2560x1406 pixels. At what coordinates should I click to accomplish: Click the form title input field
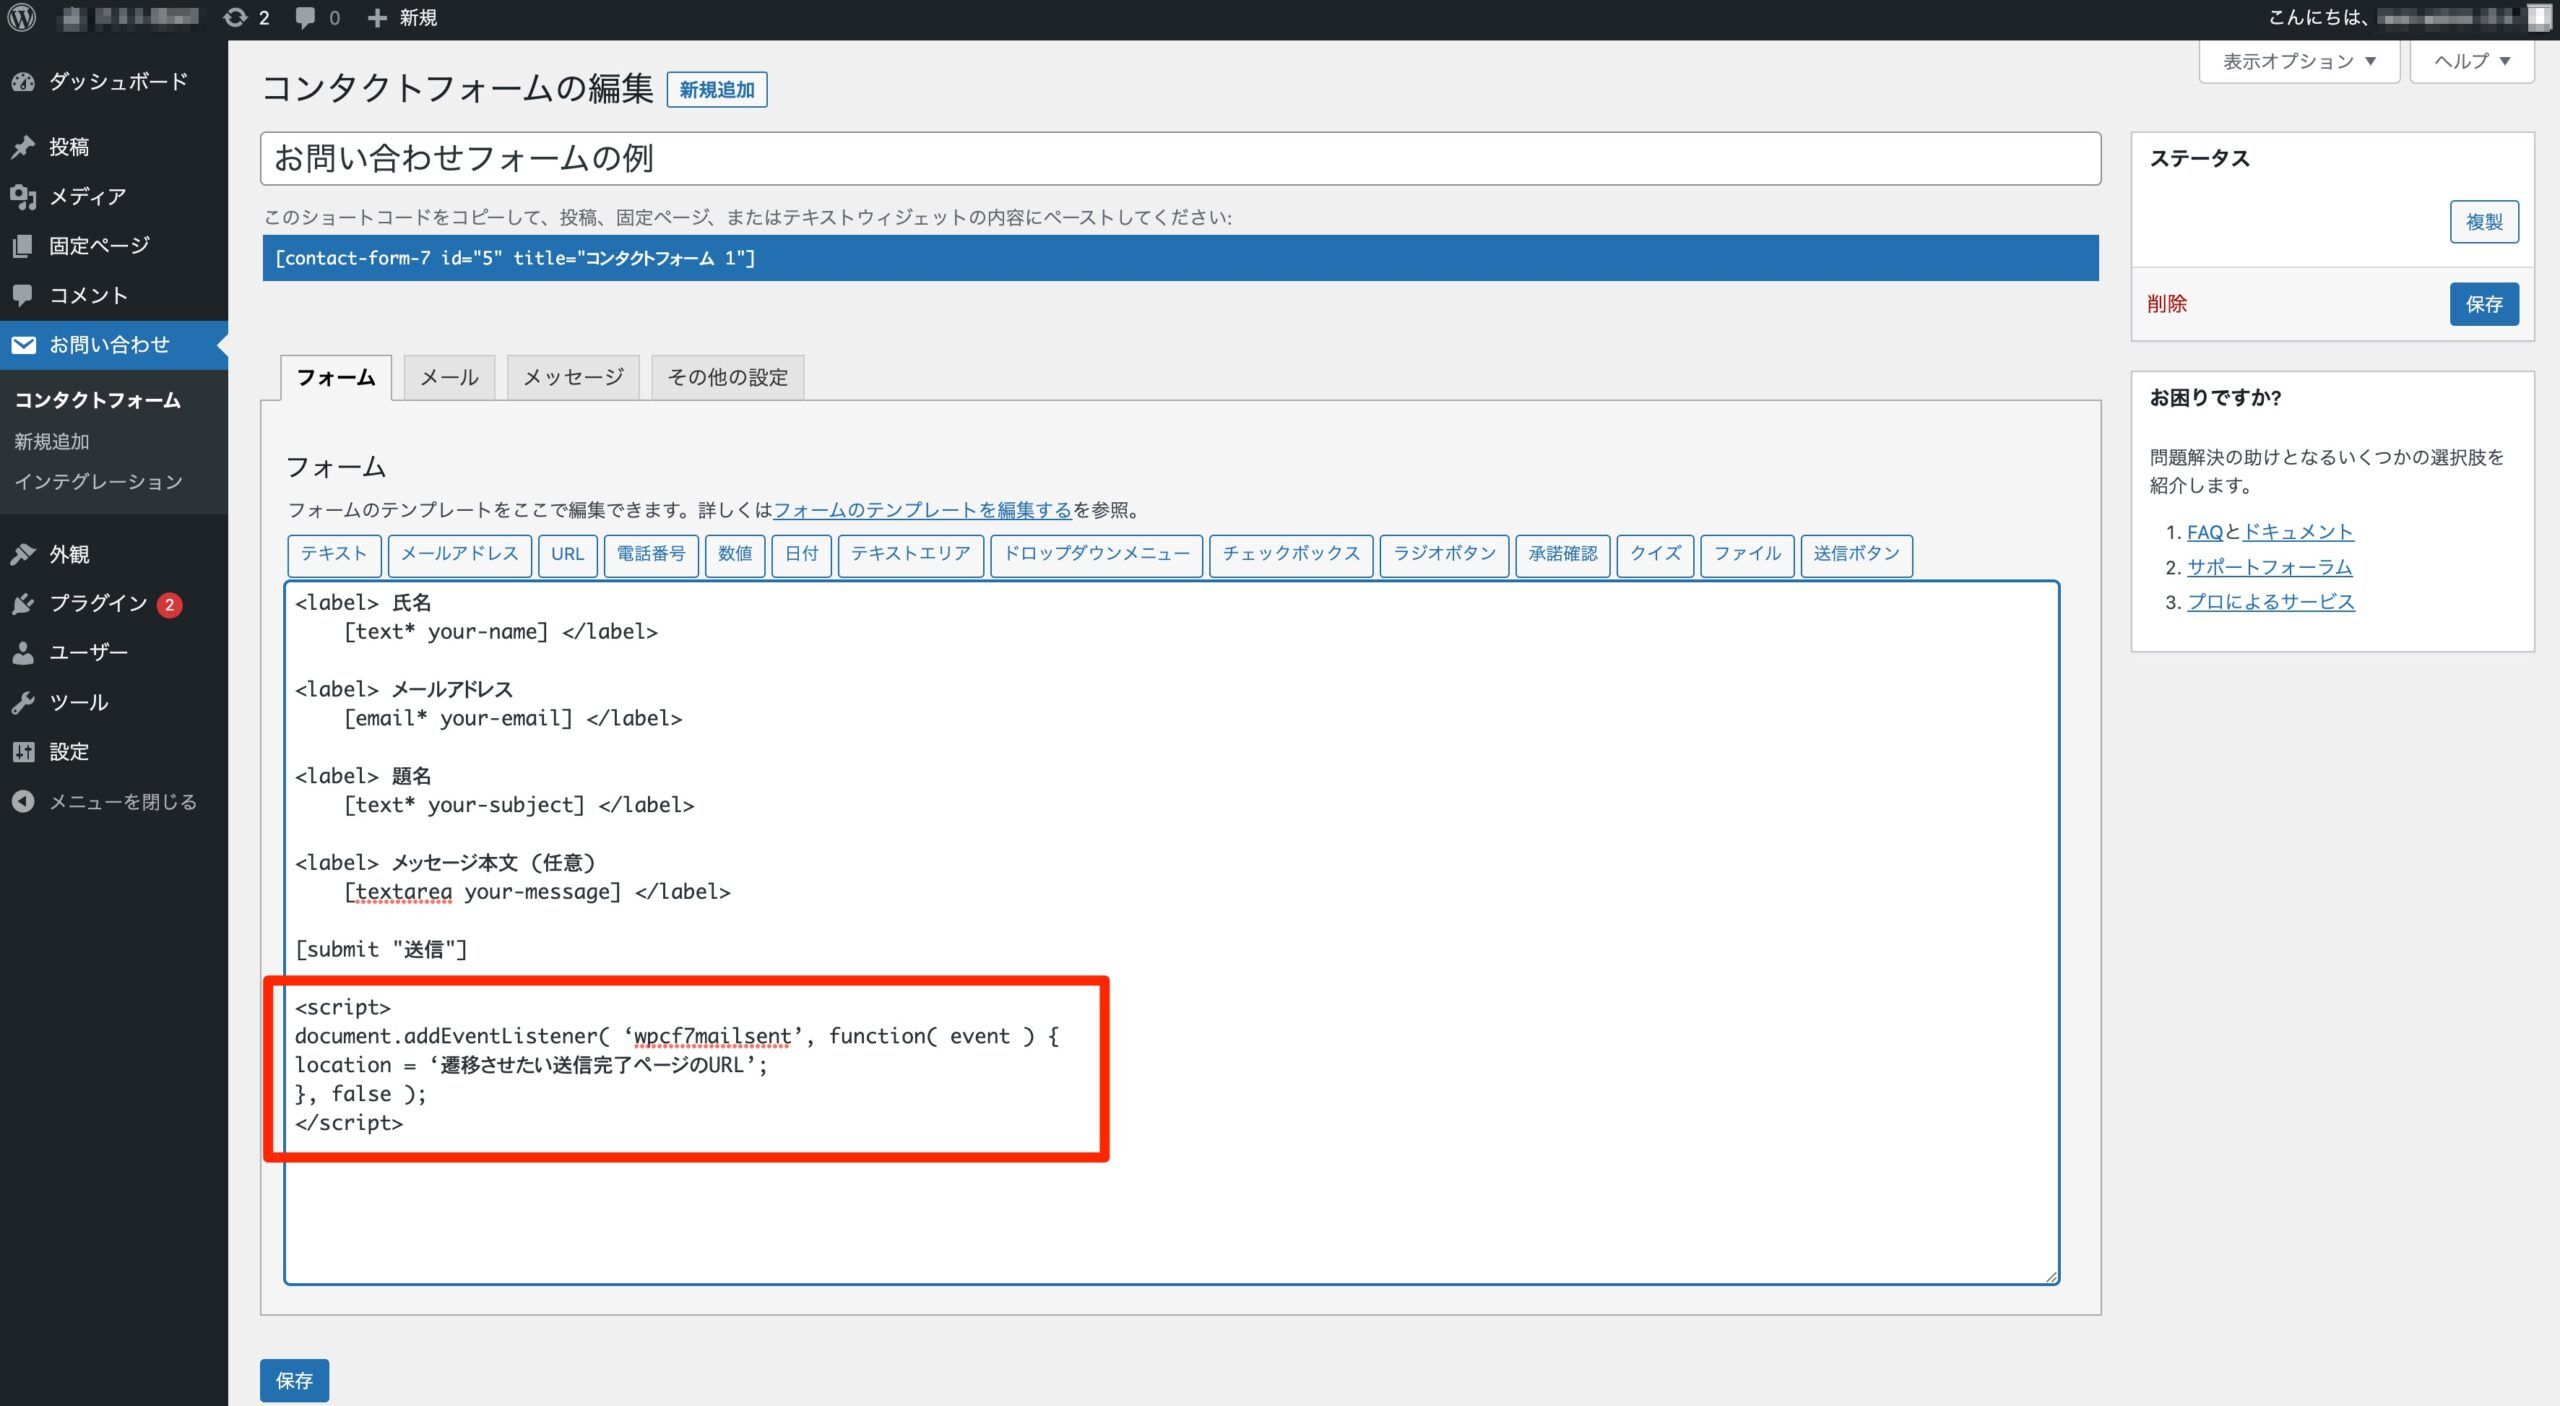(1180, 158)
